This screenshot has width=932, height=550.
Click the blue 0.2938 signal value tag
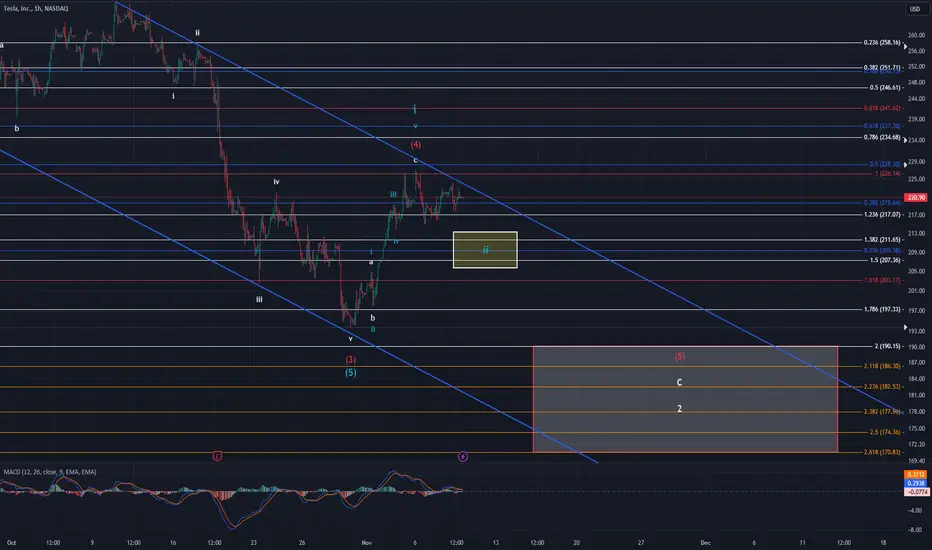click(x=916, y=483)
